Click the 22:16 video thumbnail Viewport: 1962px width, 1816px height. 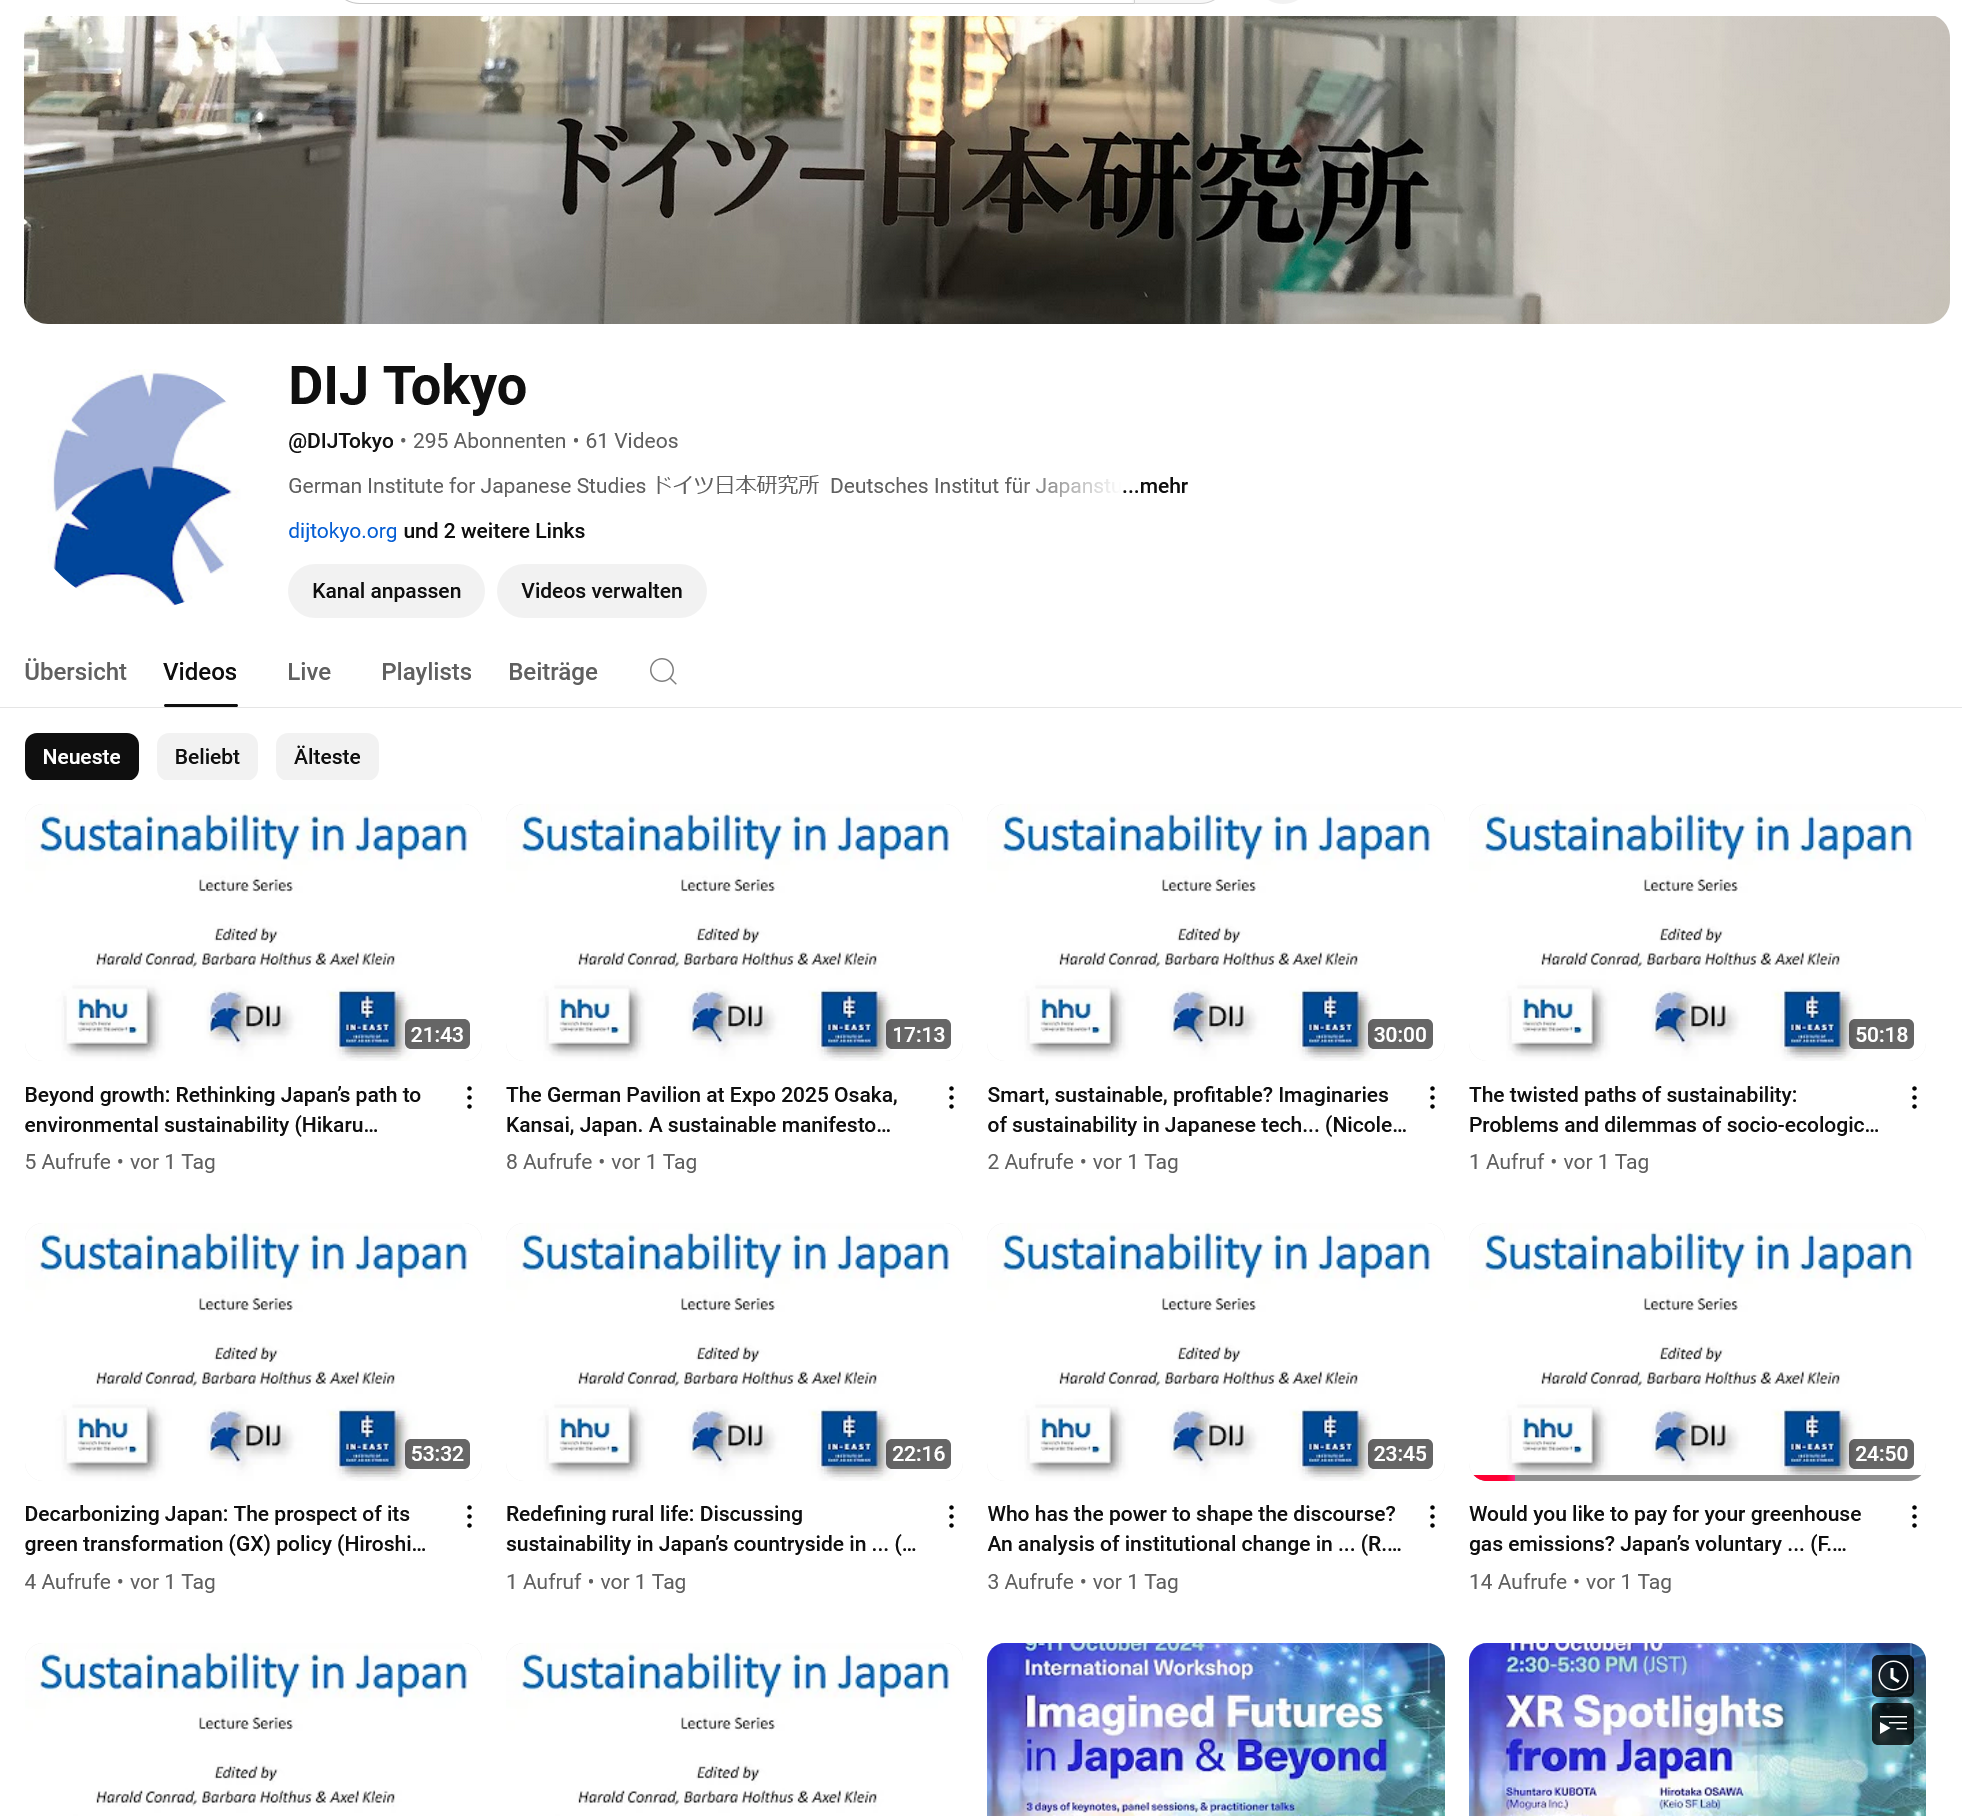click(735, 1350)
